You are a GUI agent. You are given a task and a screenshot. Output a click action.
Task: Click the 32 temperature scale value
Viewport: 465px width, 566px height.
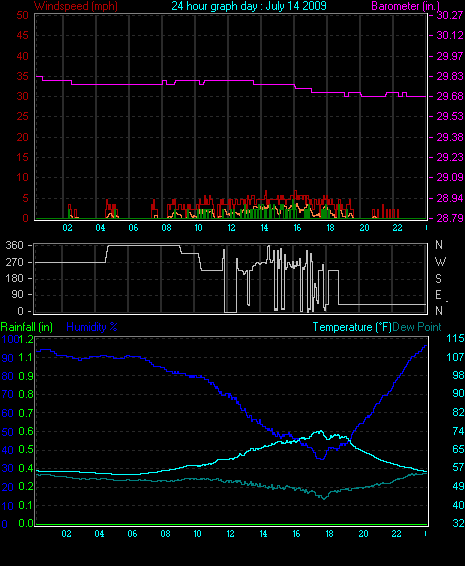pyautogui.click(x=459, y=523)
